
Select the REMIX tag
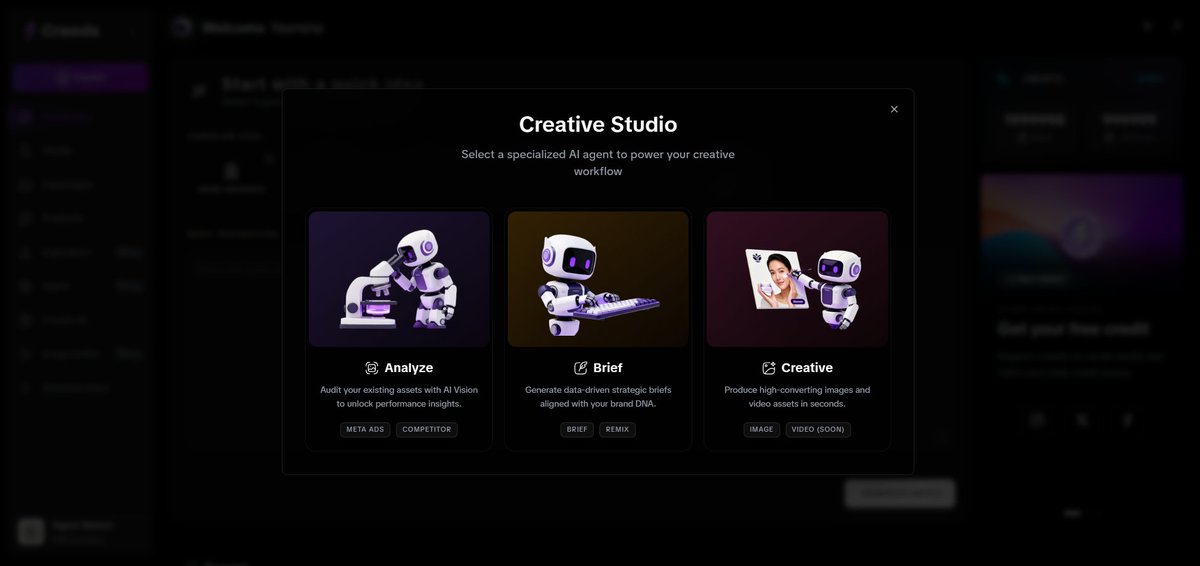click(618, 430)
